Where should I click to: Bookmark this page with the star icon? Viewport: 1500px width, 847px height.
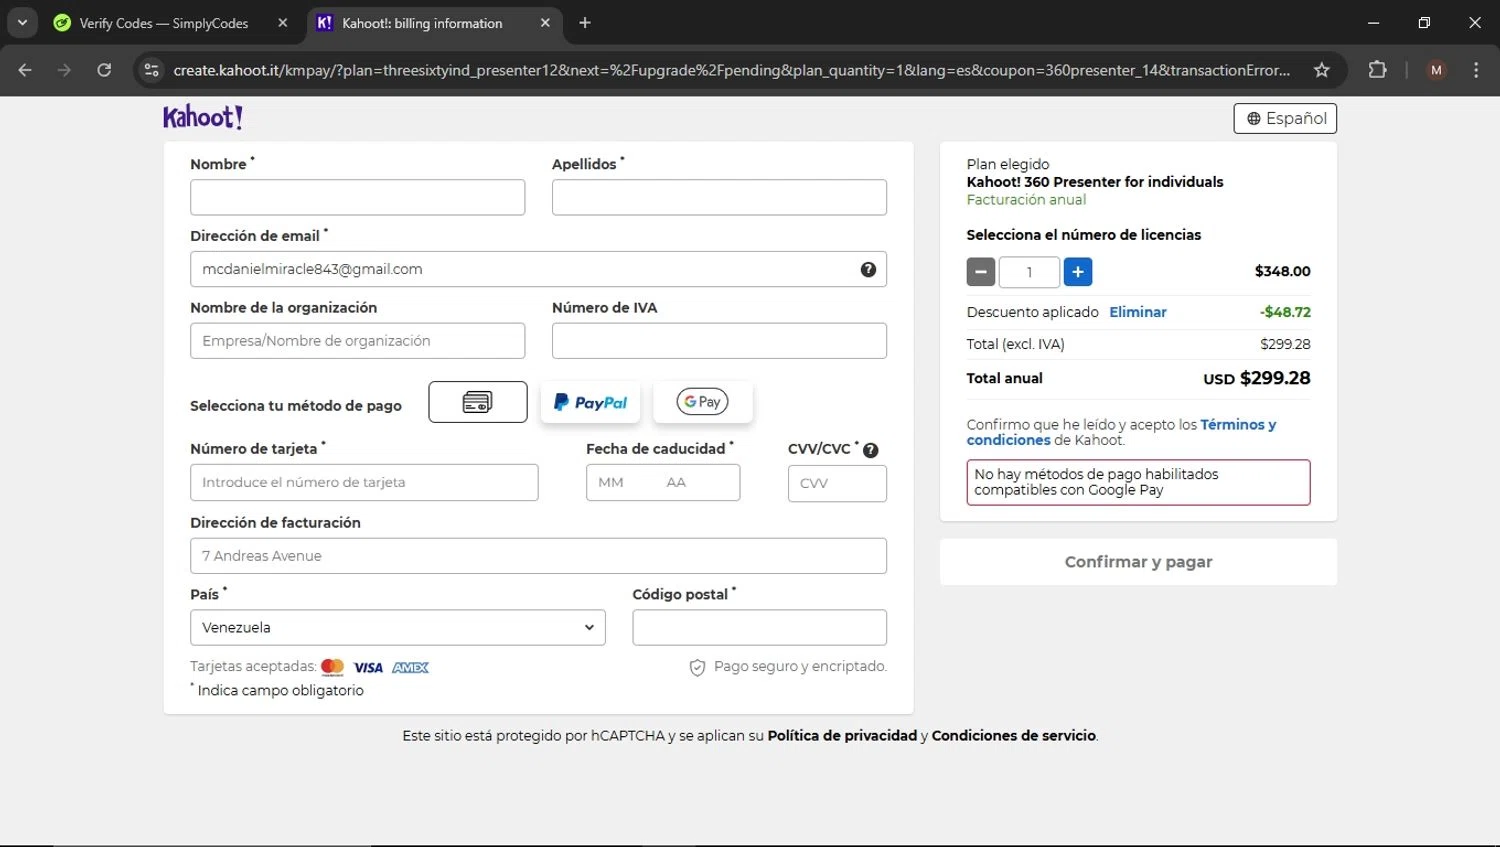(1321, 70)
